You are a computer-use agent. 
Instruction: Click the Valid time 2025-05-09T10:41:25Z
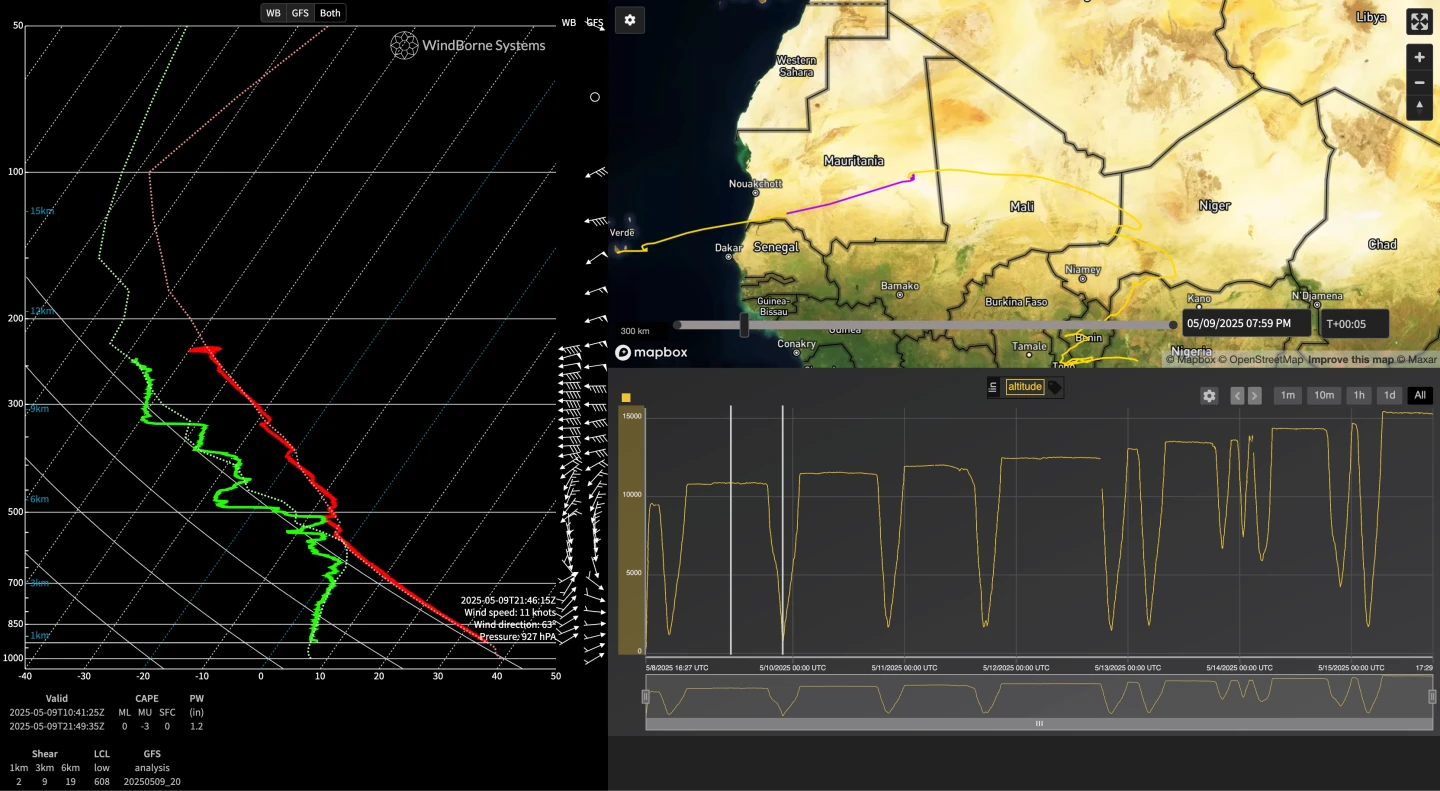point(56,712)
